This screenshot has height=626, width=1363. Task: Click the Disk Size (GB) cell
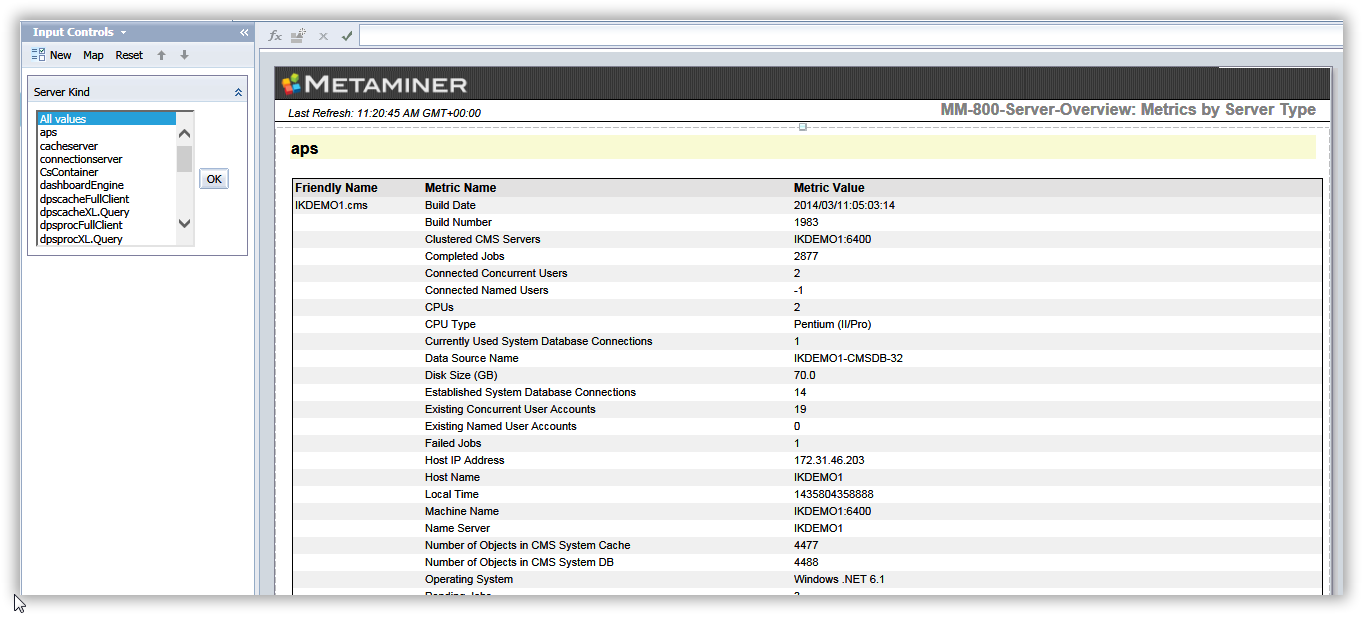pyautogui.click(x=461, y=375)
